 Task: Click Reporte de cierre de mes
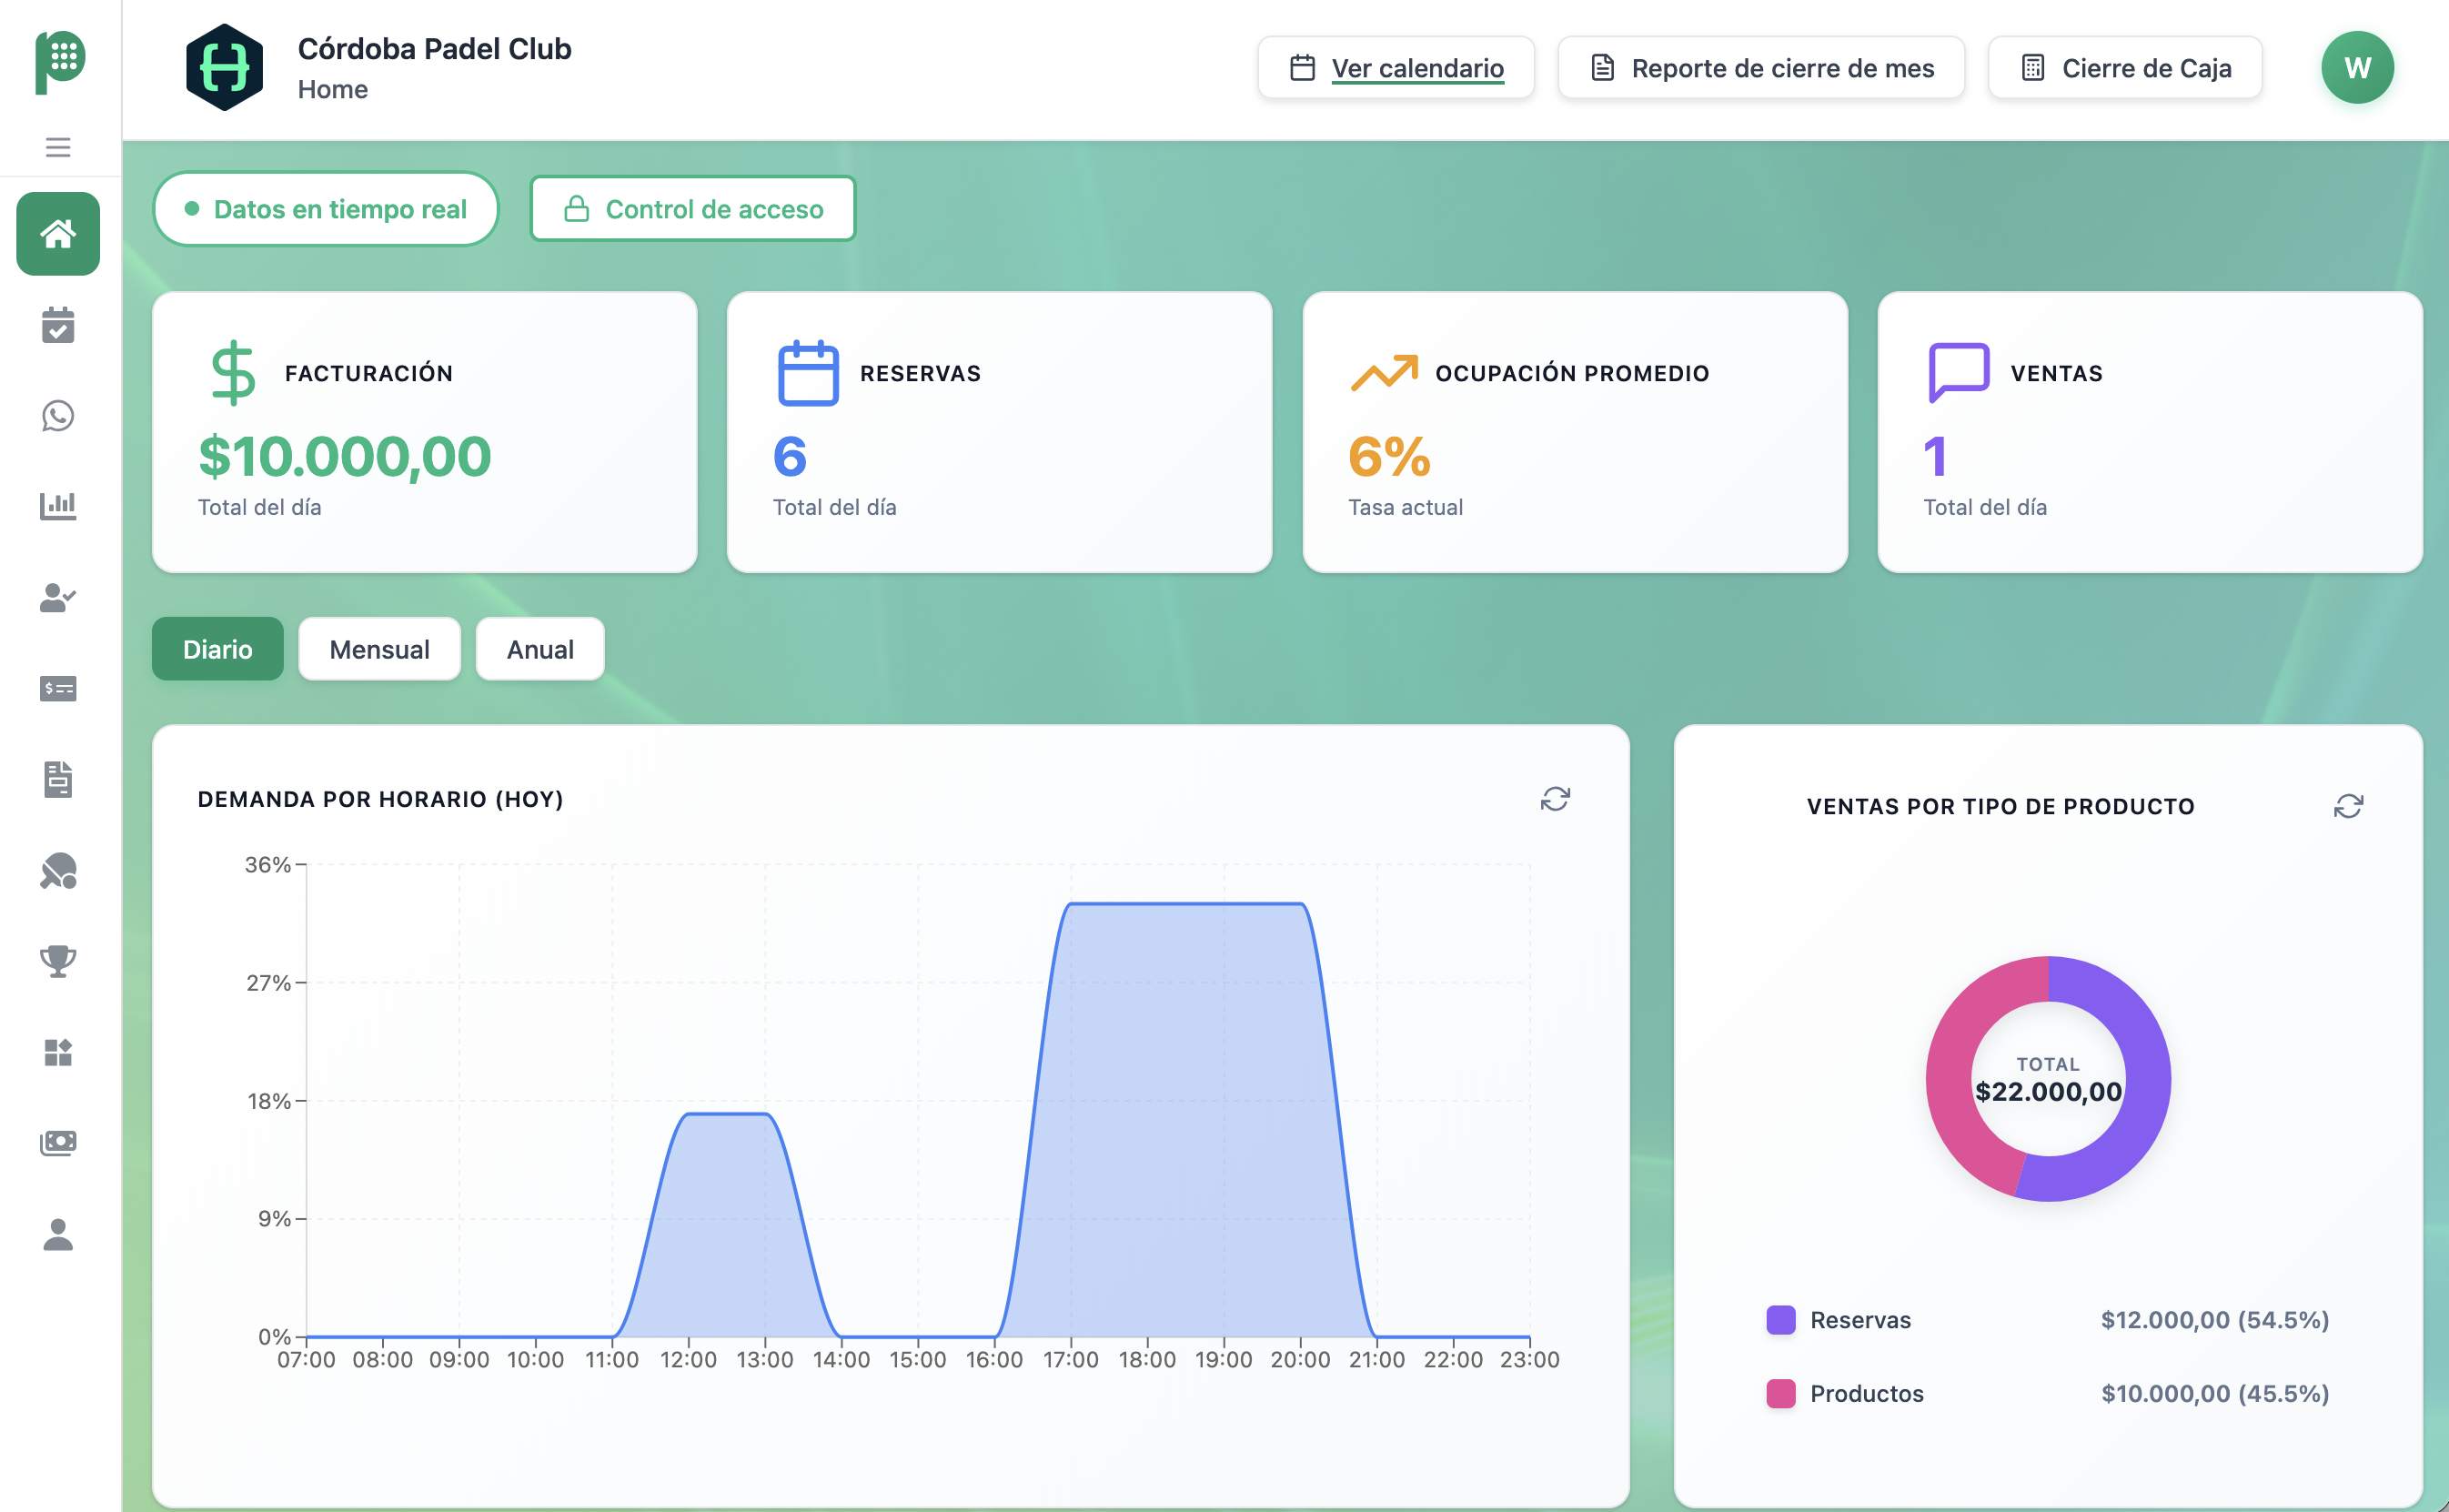pyautogui.click(x=1760, y=67)
